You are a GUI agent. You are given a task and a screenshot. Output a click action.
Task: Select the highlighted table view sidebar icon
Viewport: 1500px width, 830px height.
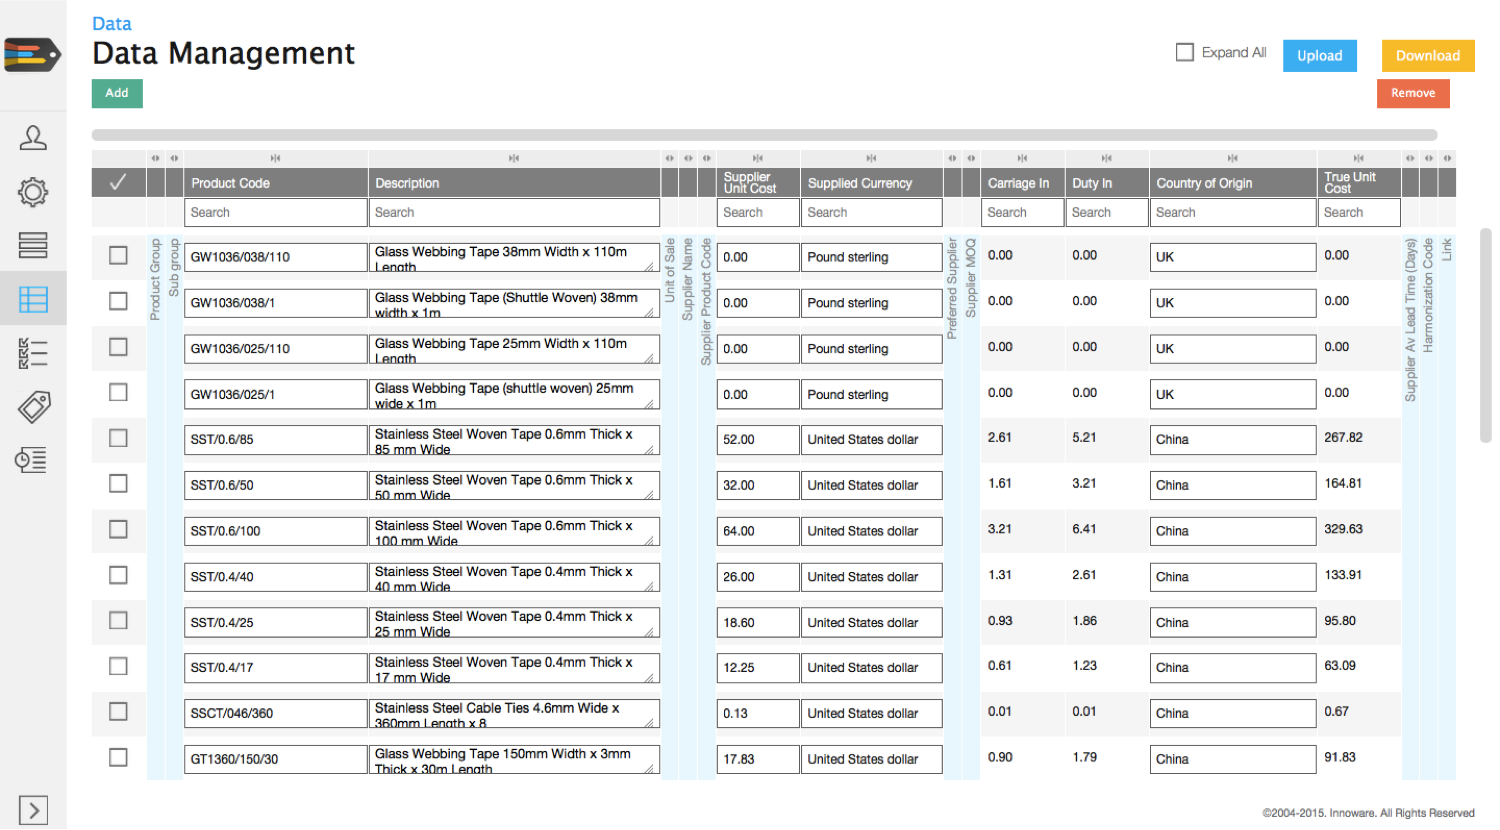point(33,300)
